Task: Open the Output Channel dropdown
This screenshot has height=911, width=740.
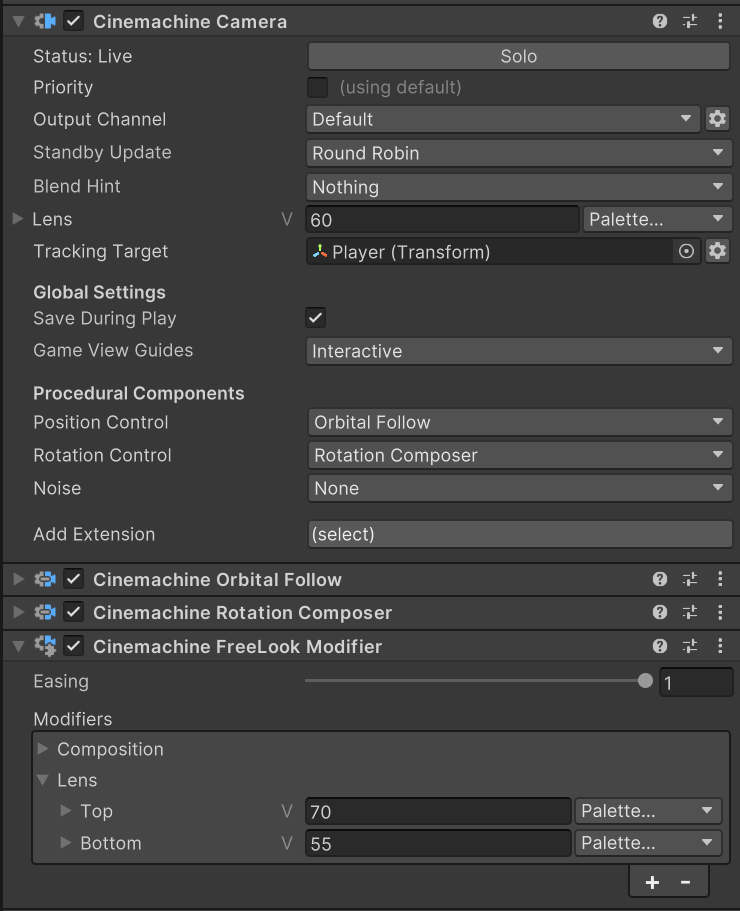Action: point(503,119)
